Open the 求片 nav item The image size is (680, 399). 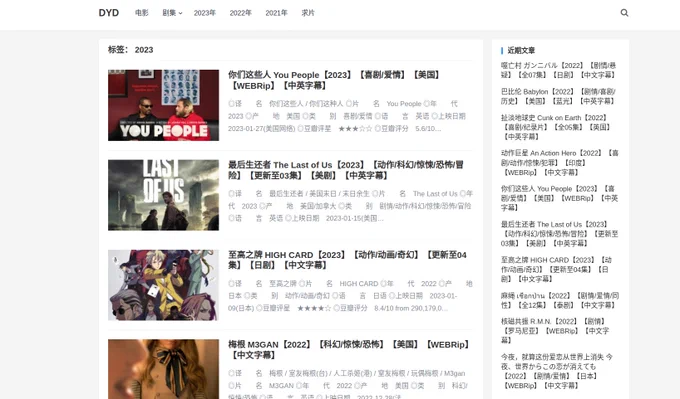[308, 13]
